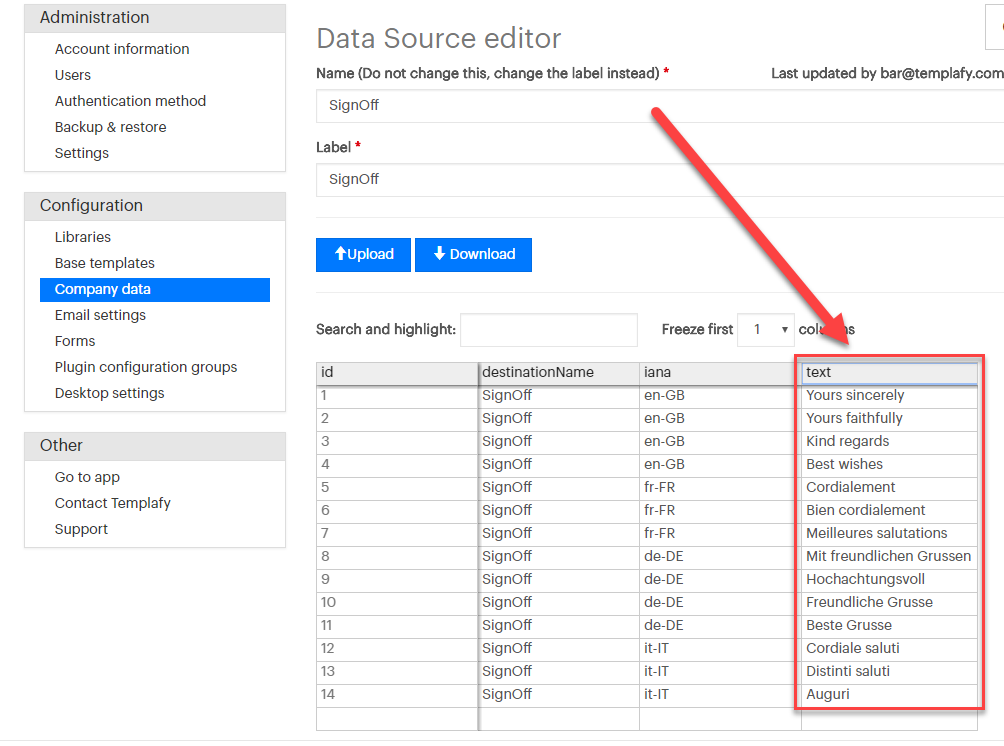The image size is (1004, 746).
Task: Select the cell 'Meilleures salutations'
Action: point(889,534)
